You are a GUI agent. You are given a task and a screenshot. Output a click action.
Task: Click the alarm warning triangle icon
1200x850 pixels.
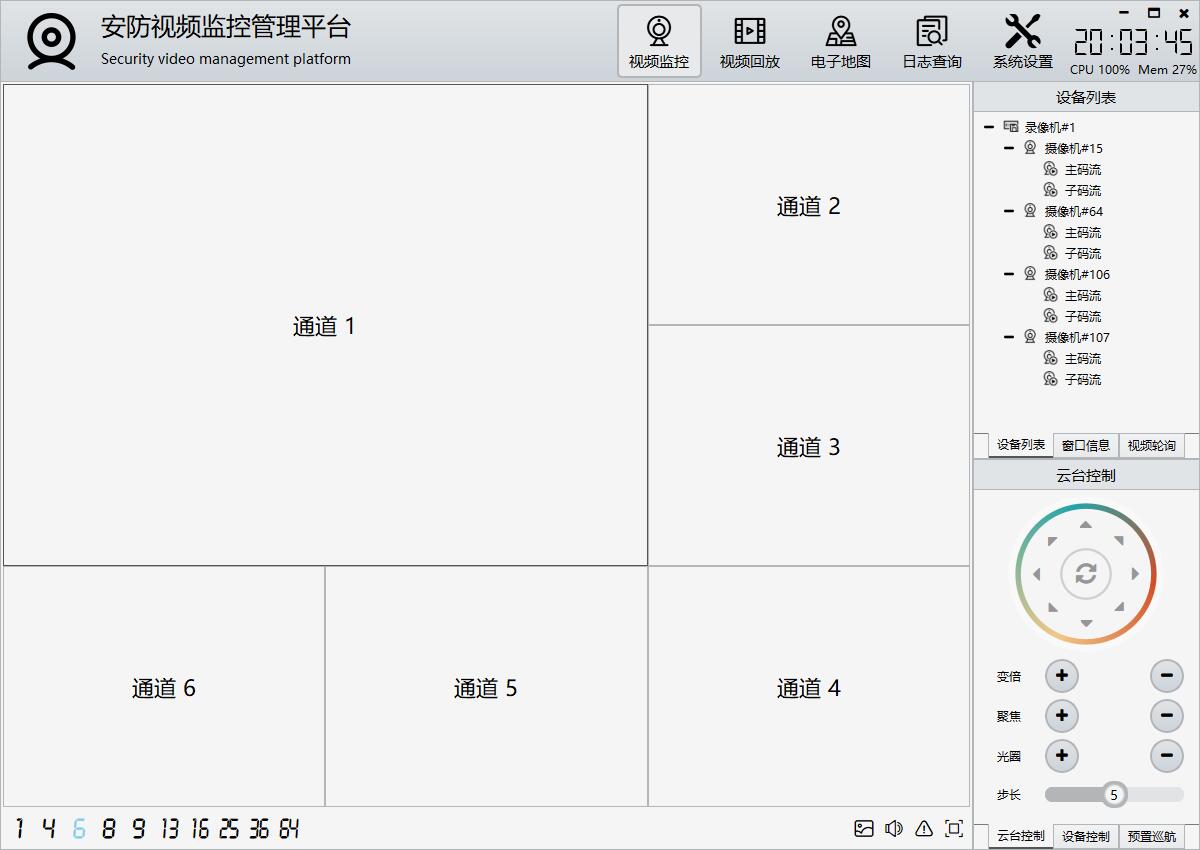(x=924, y=828)
